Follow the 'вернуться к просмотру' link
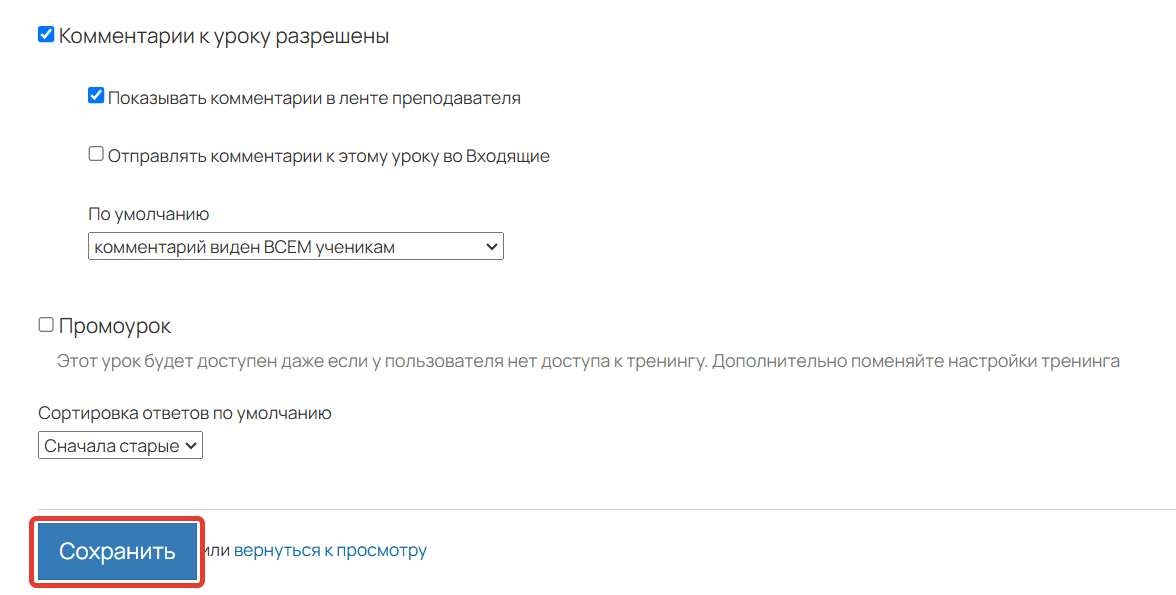The height and width of the screenshot is (595, 1176). 330,550
